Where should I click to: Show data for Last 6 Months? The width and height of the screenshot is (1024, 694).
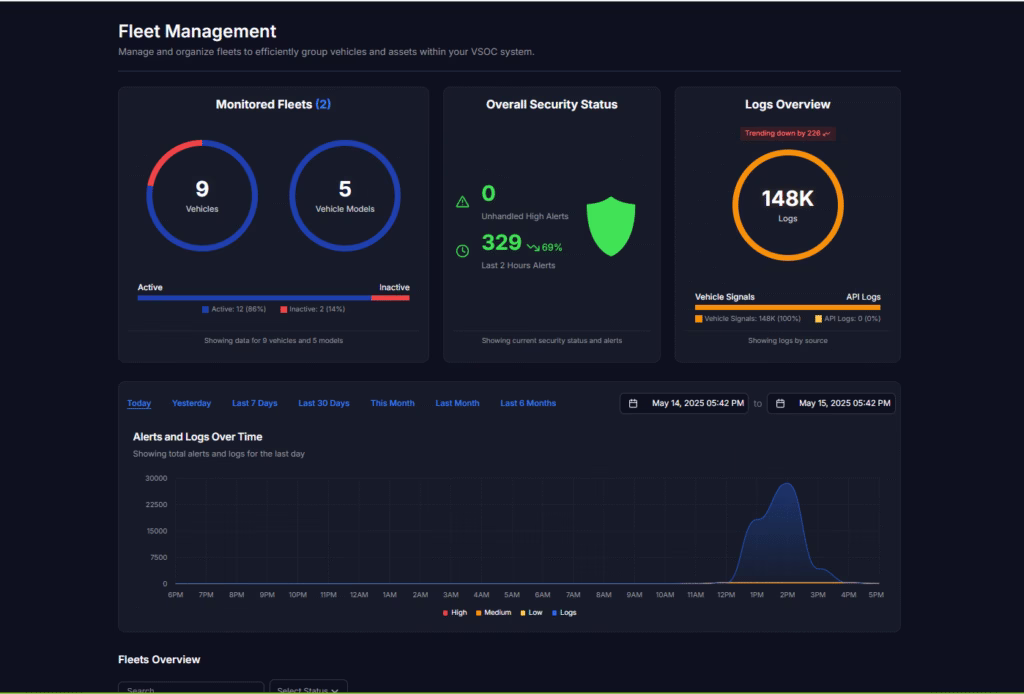pos(528,403)
